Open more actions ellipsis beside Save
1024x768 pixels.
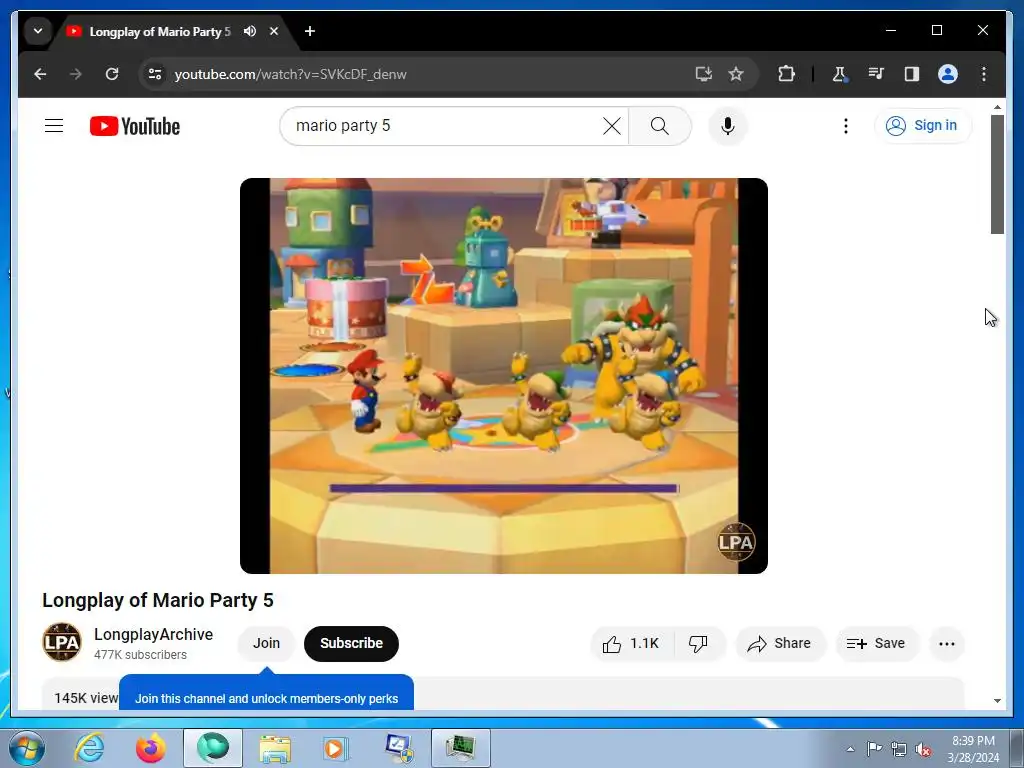click(x=947, y=644)
